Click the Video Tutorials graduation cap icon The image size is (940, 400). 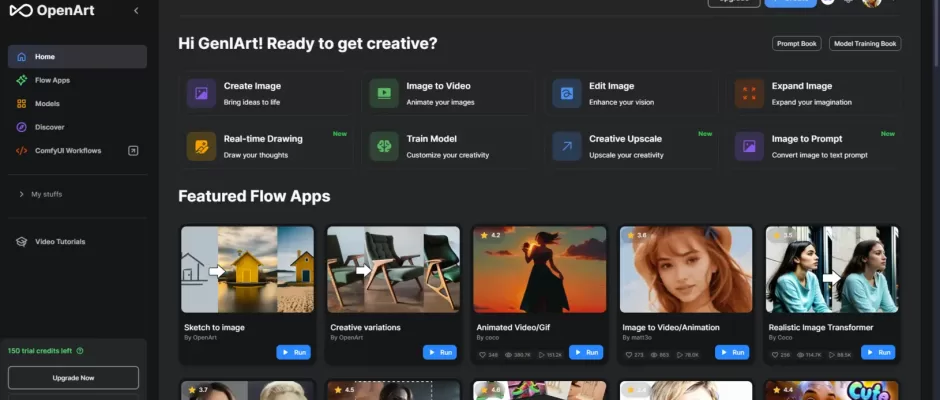22,242
